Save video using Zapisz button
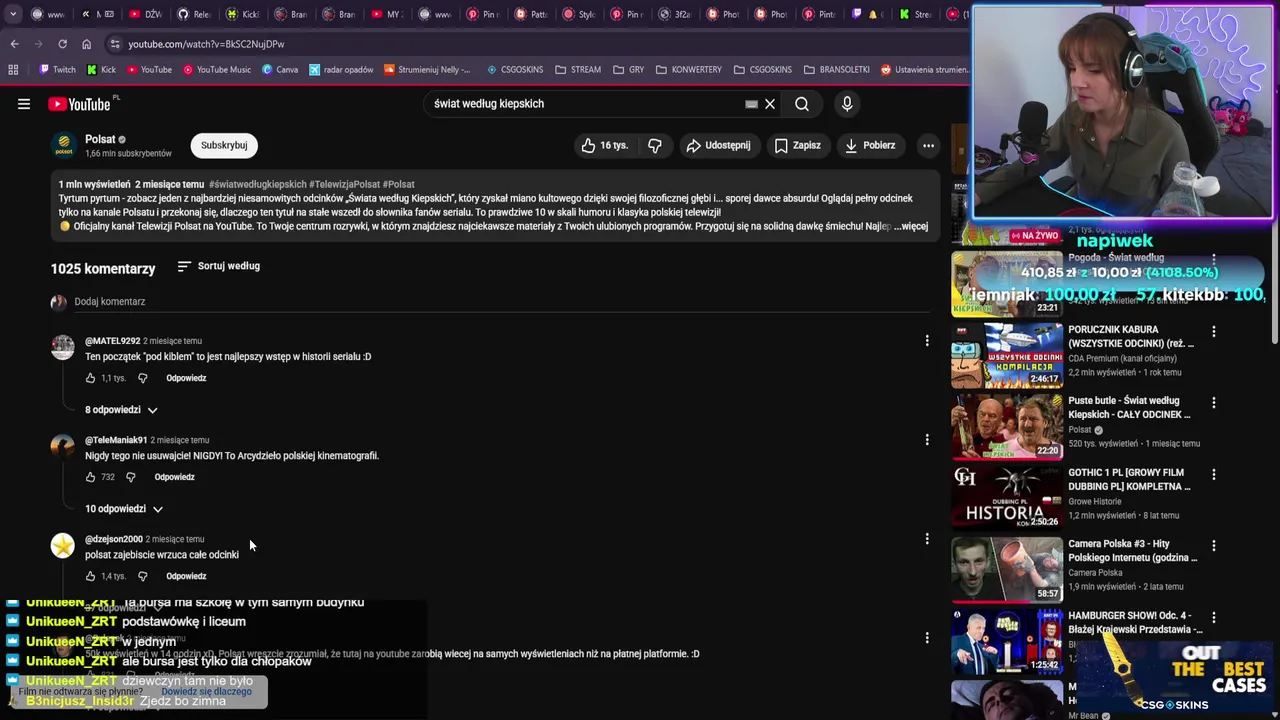 tap(798, 145)
